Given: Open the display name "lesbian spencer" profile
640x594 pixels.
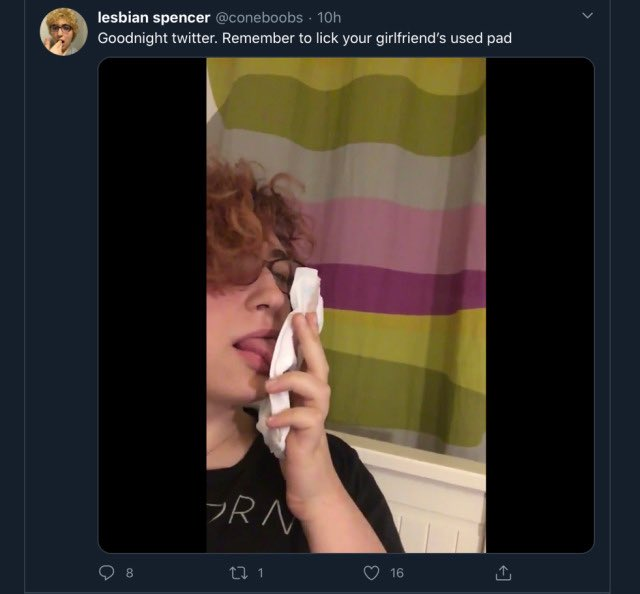Looking at the screenshot, I should [153, 18].
